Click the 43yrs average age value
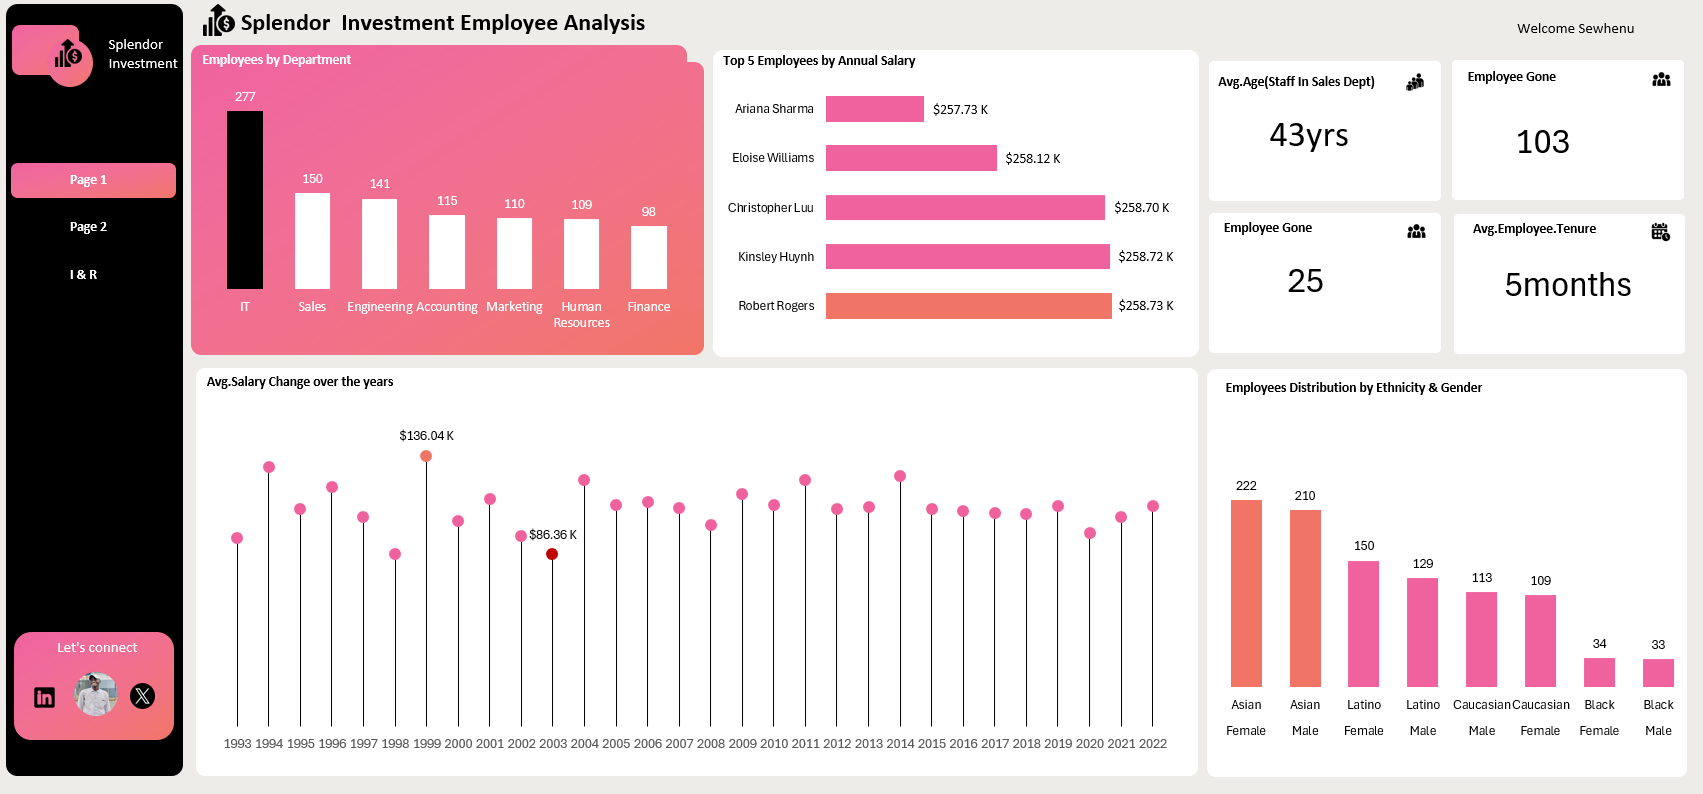Screen dimensions: 1703x794 [x=1309, y=135]
